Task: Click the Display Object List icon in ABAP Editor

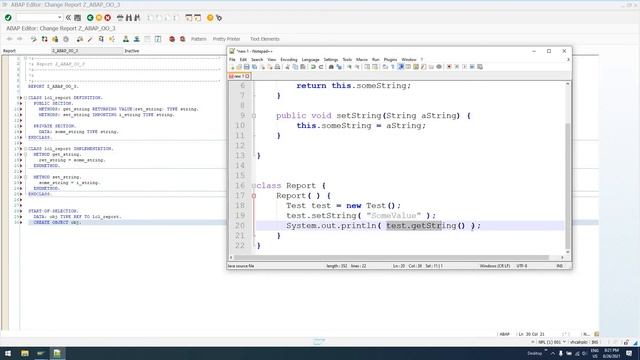Action: click(126, 39)
